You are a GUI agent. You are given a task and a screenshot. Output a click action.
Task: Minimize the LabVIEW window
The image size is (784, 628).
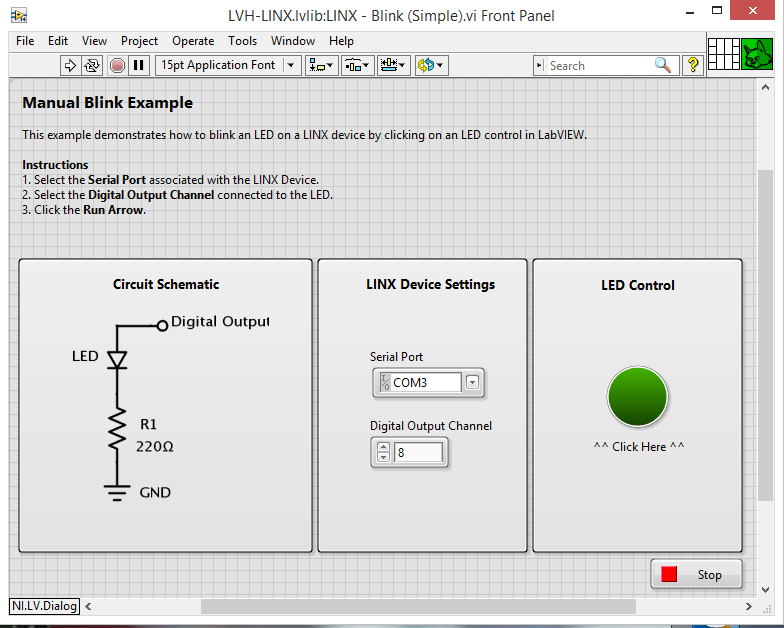690,12
